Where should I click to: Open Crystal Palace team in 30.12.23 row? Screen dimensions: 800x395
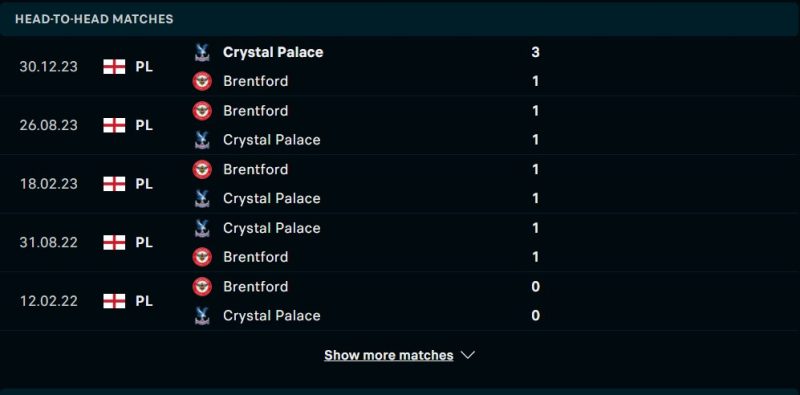pyautogui.click(x=273, y=52)
